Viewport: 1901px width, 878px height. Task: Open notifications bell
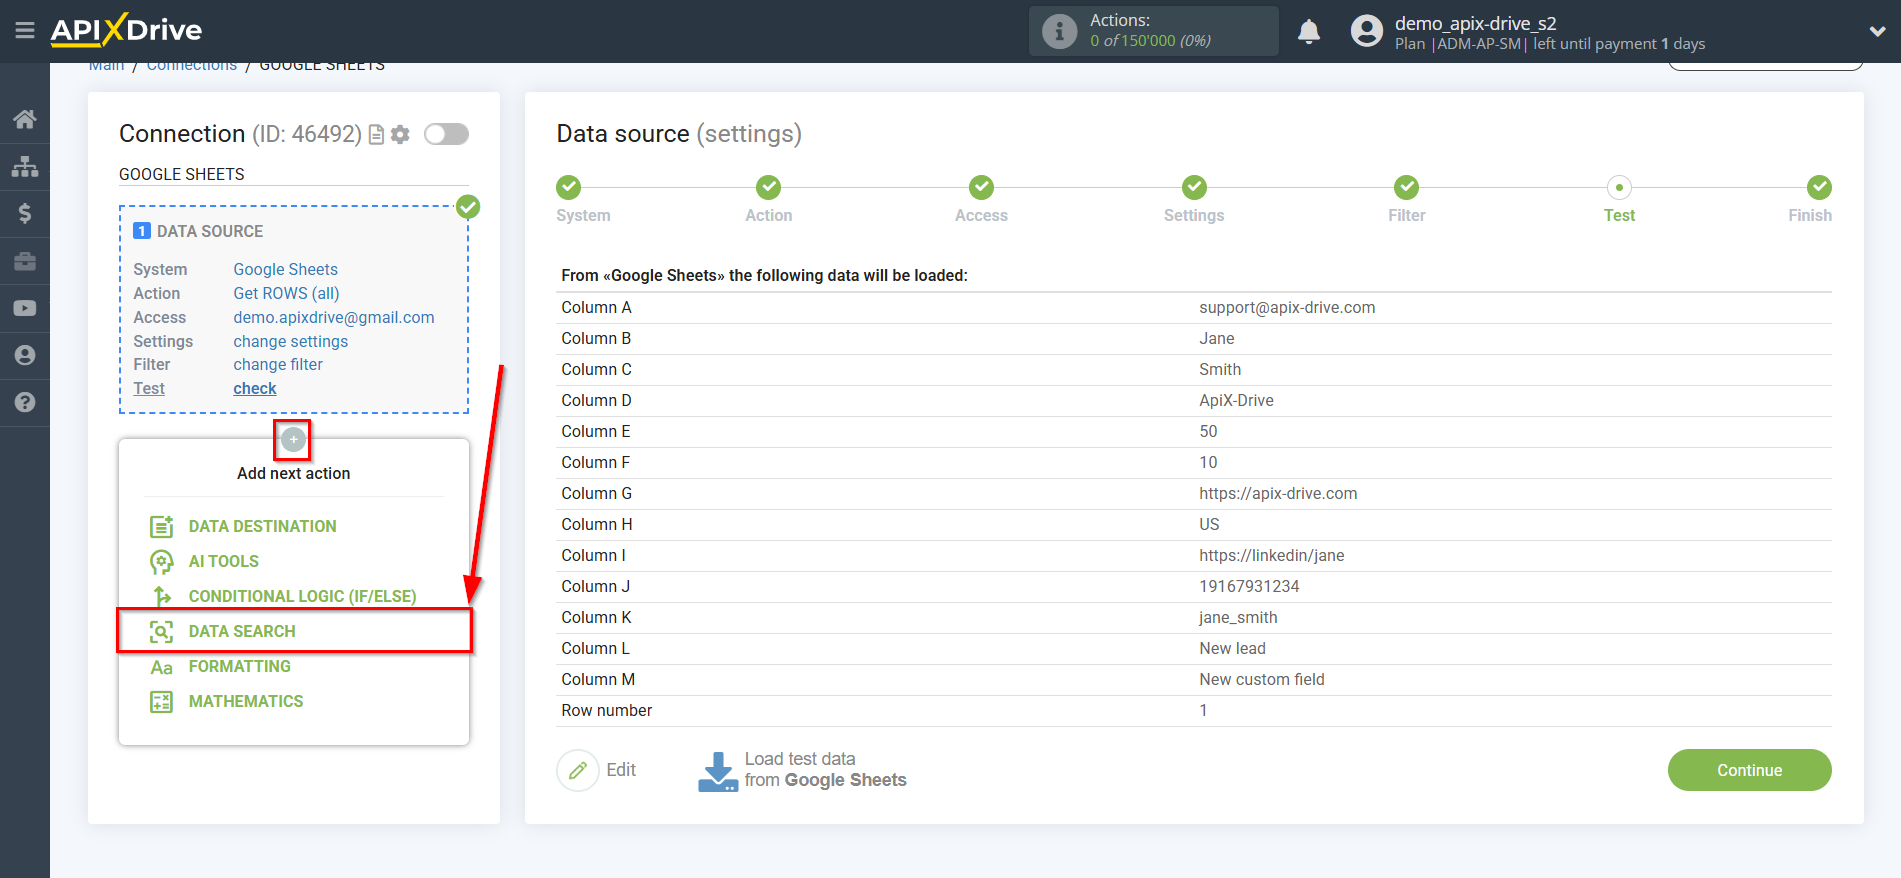point(1308,31)
